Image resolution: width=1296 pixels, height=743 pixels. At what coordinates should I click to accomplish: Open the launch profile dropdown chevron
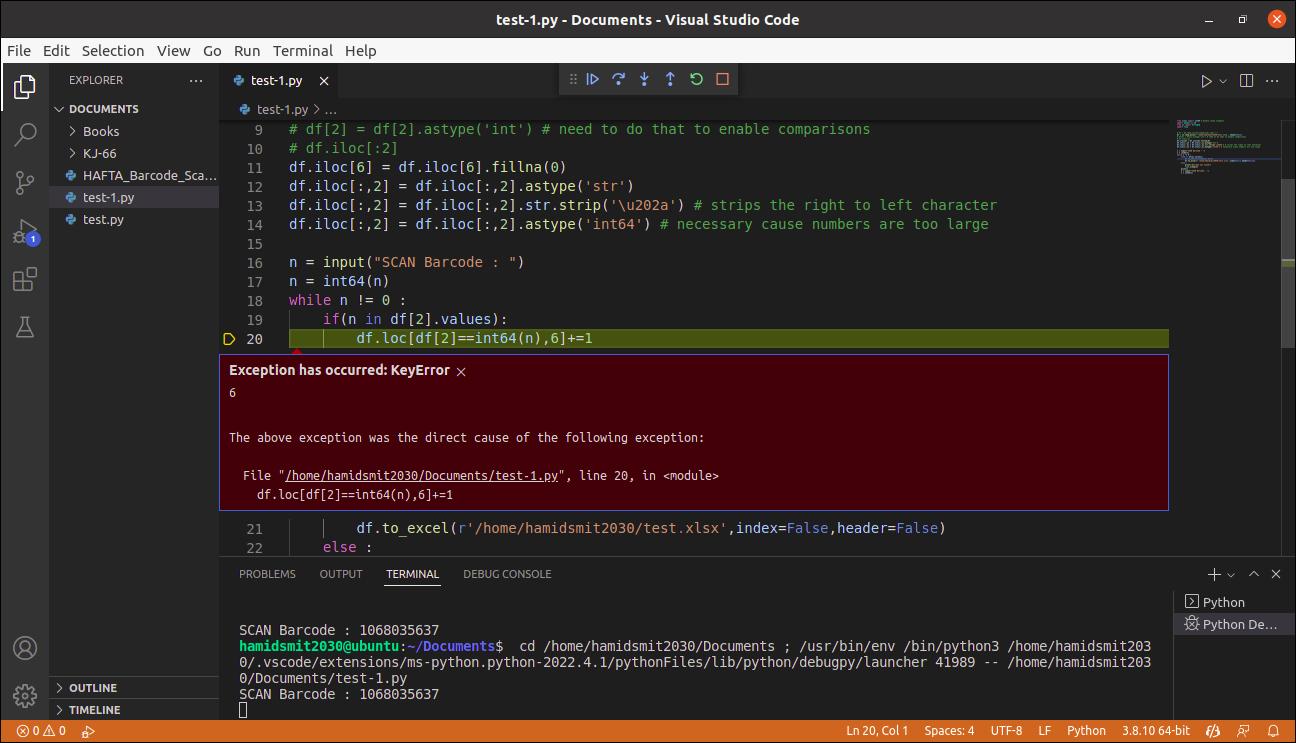pos(1231,575)
